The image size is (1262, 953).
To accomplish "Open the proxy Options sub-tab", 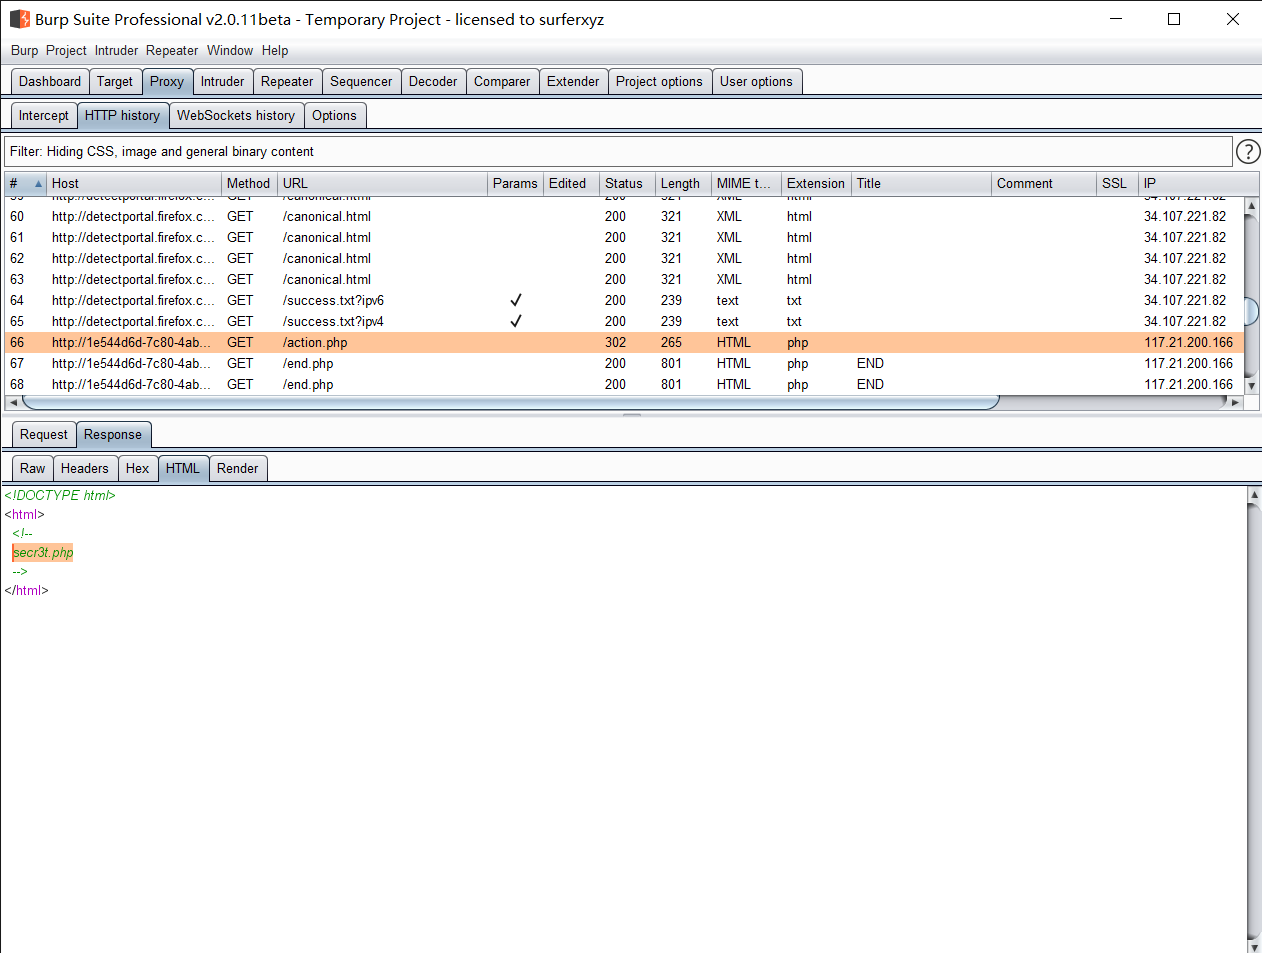I will (334, 115).
